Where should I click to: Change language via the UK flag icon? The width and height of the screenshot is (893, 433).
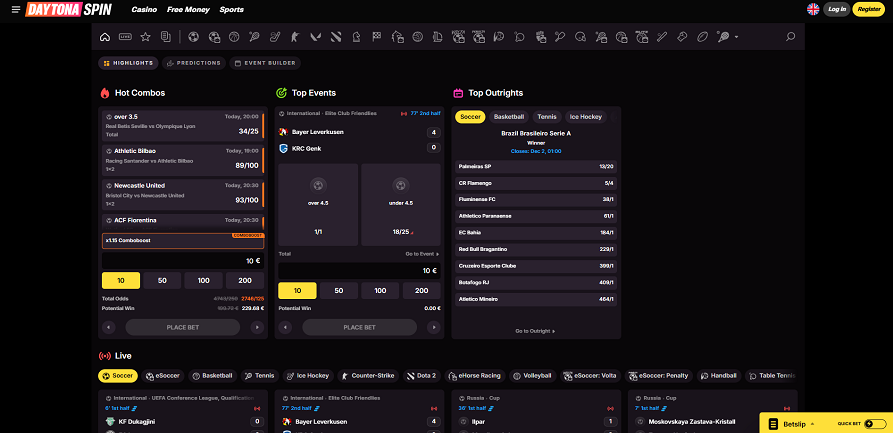pyautogui.click(x=813, y=9)
